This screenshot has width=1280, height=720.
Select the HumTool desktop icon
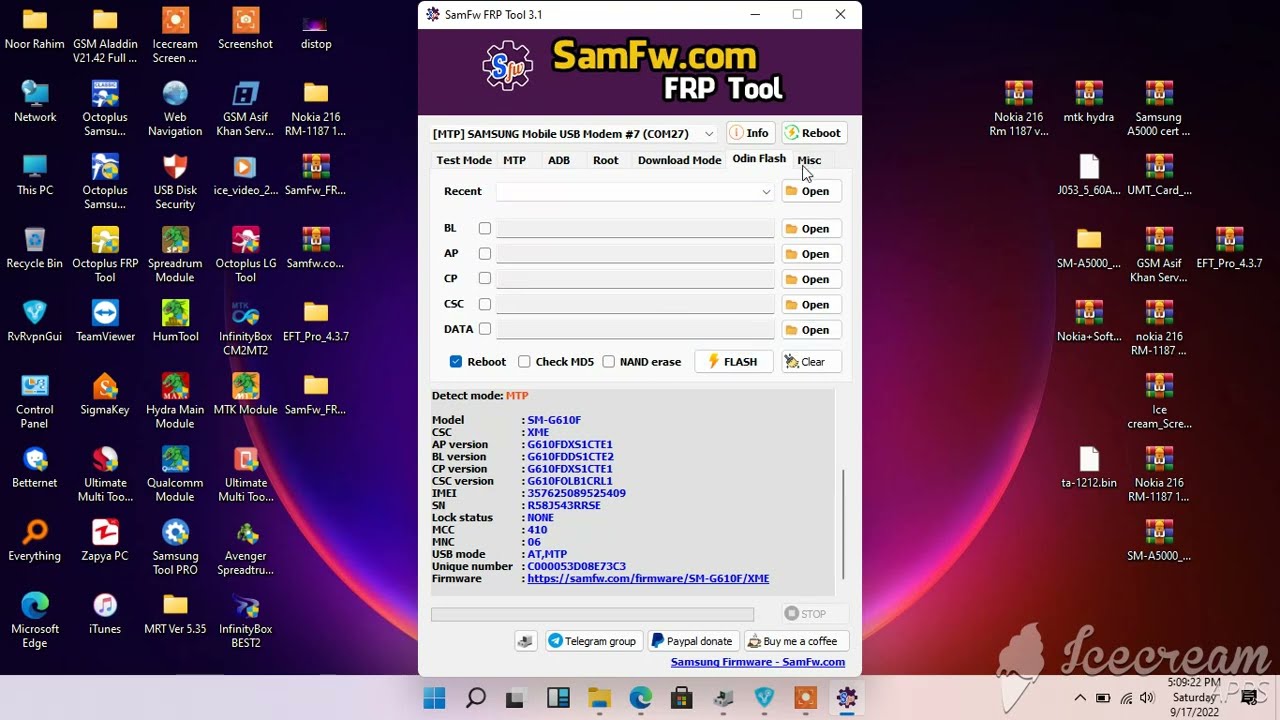click(175, 321)
